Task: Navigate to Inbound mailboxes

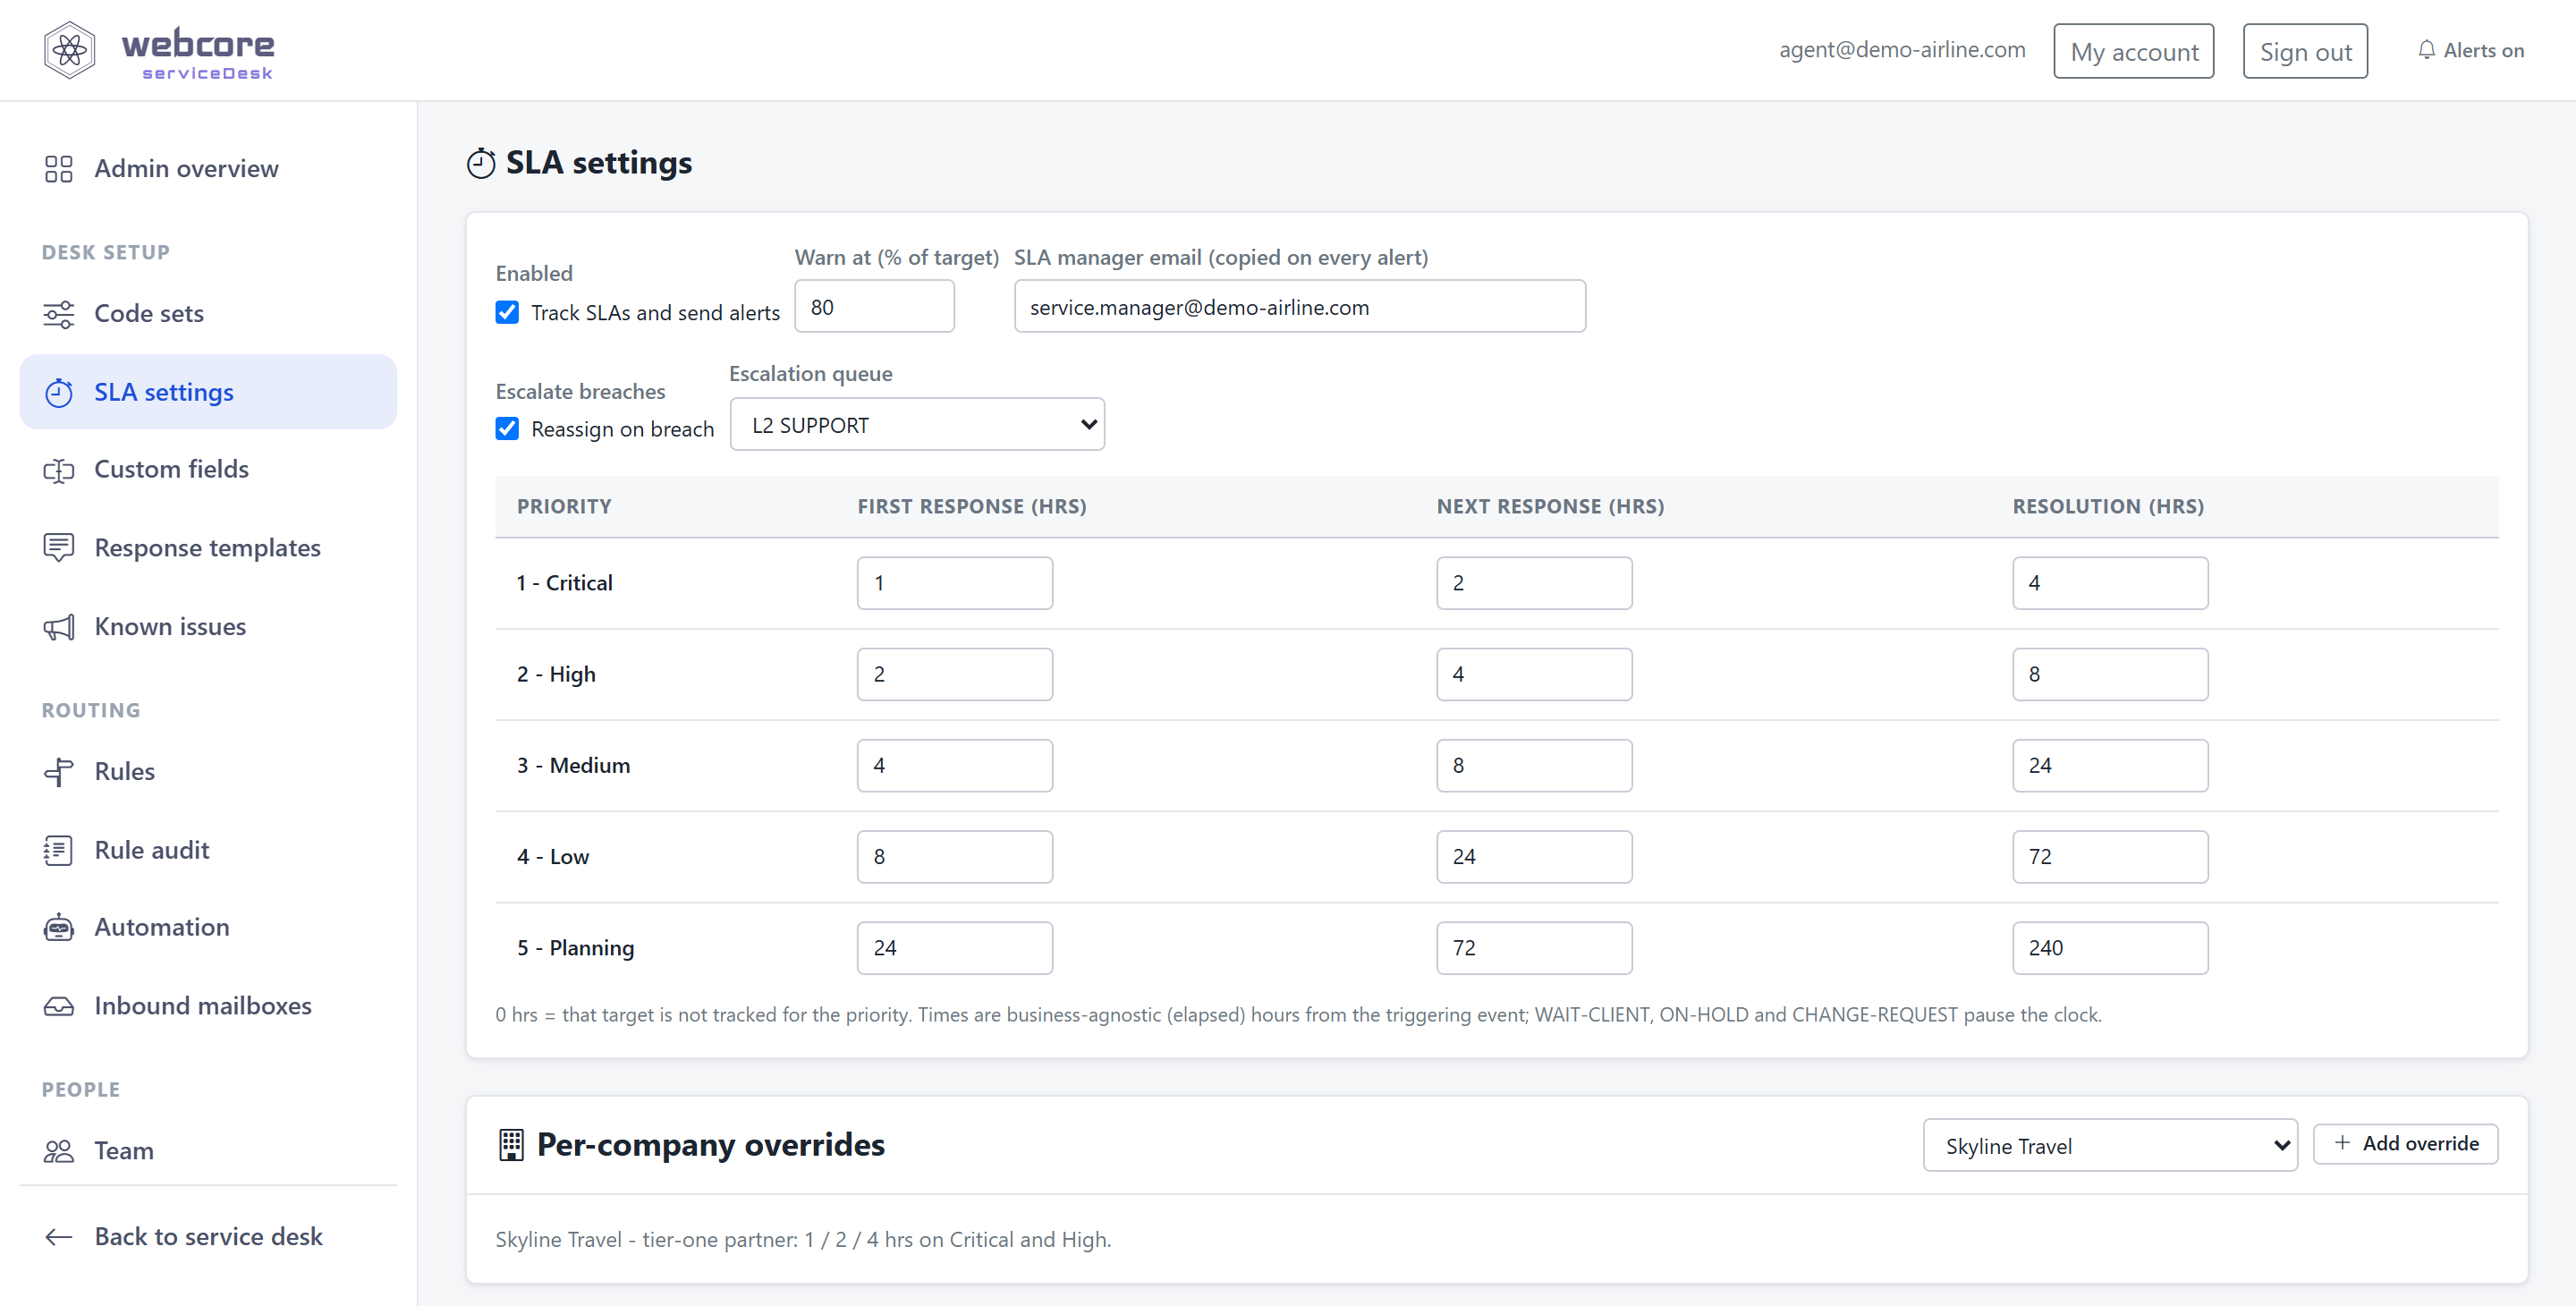Action: coord(208,1006)
